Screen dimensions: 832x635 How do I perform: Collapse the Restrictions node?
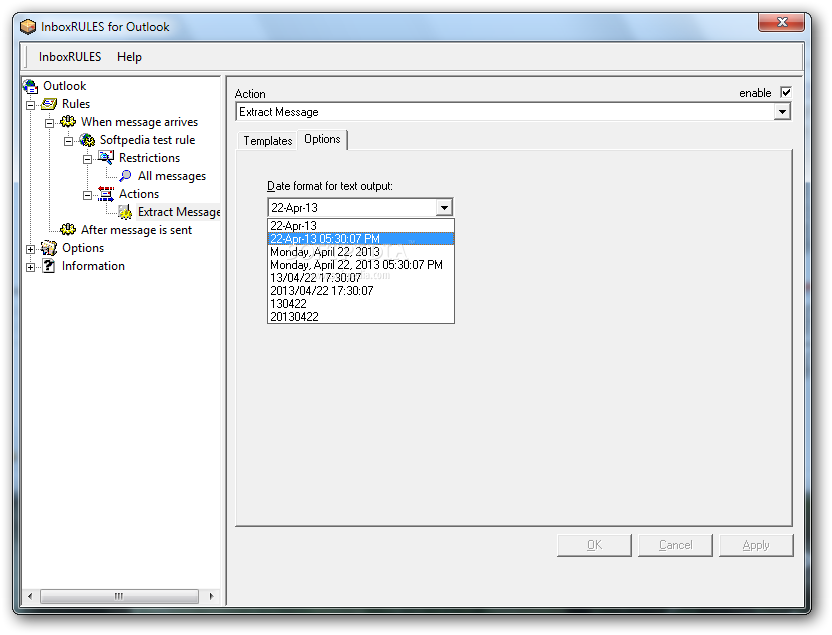click(88, 159)
